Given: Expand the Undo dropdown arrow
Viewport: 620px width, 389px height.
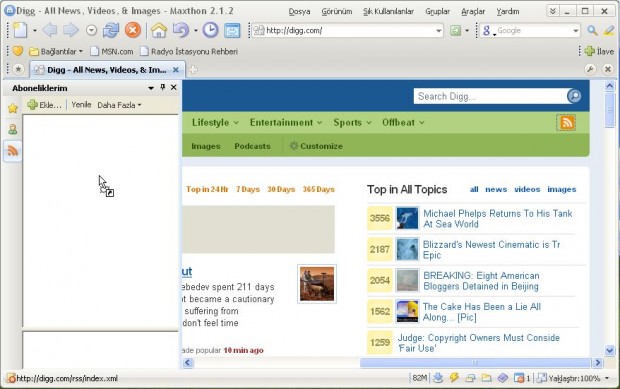Looking at the screenshot, I should click(196, 30).
